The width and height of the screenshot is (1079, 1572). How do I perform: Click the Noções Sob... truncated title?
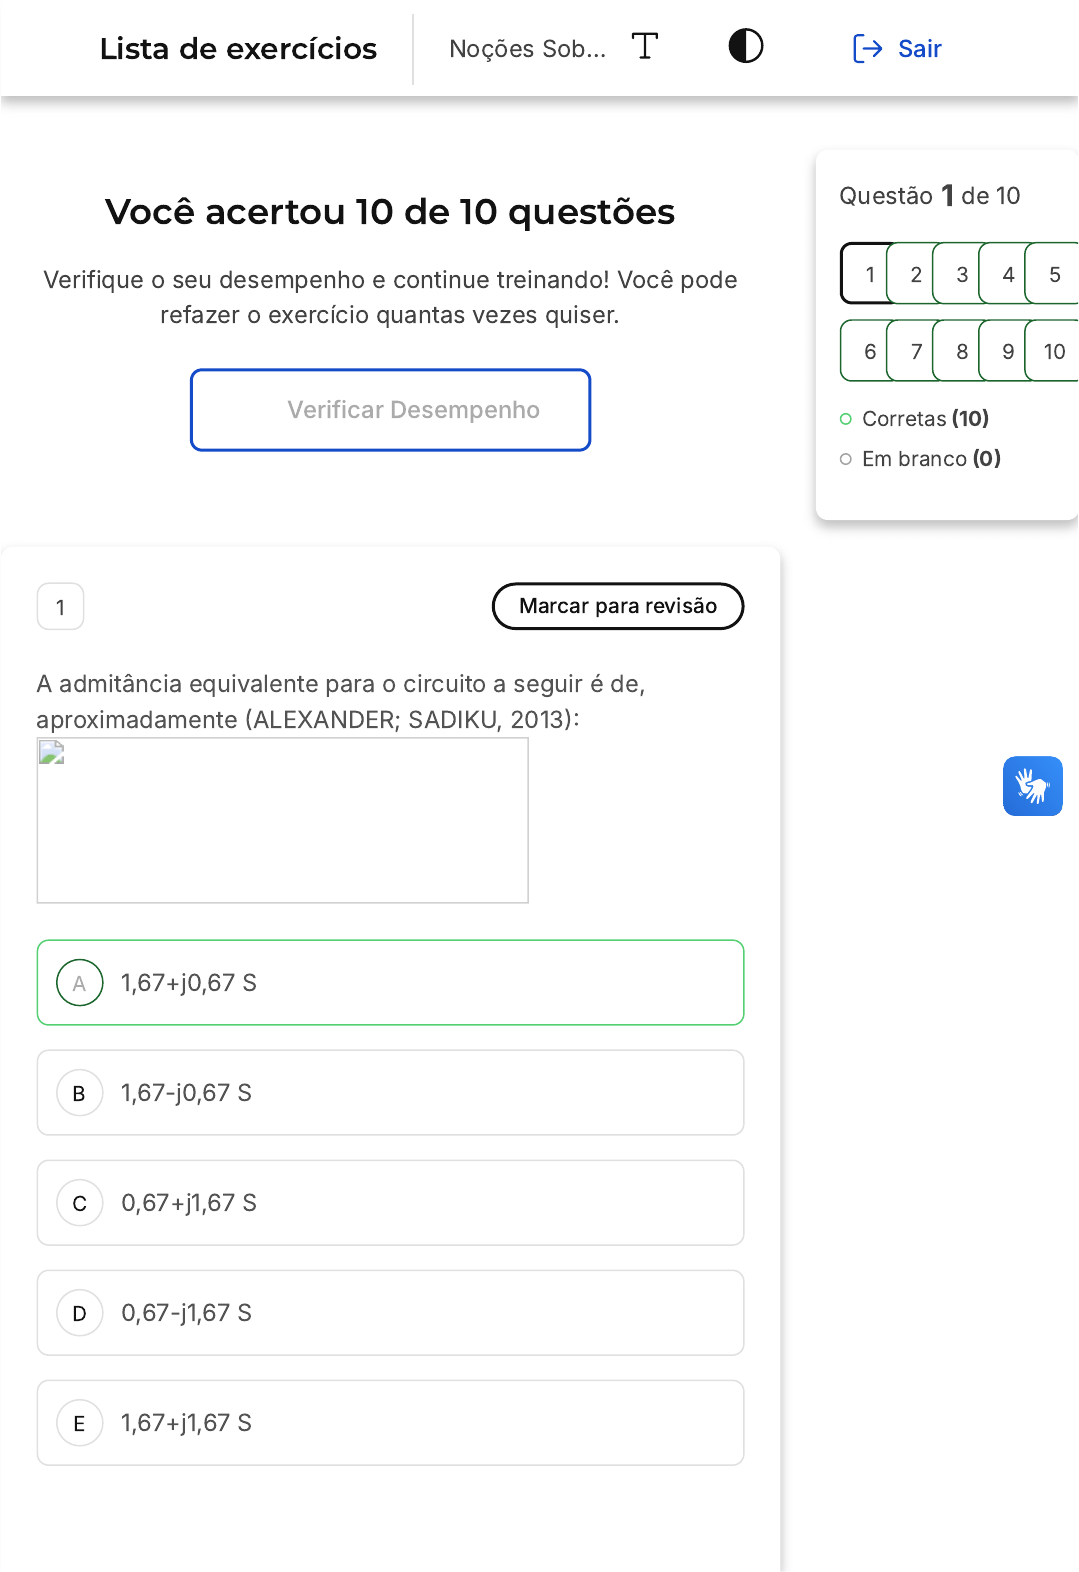click(x=527, y=48)
